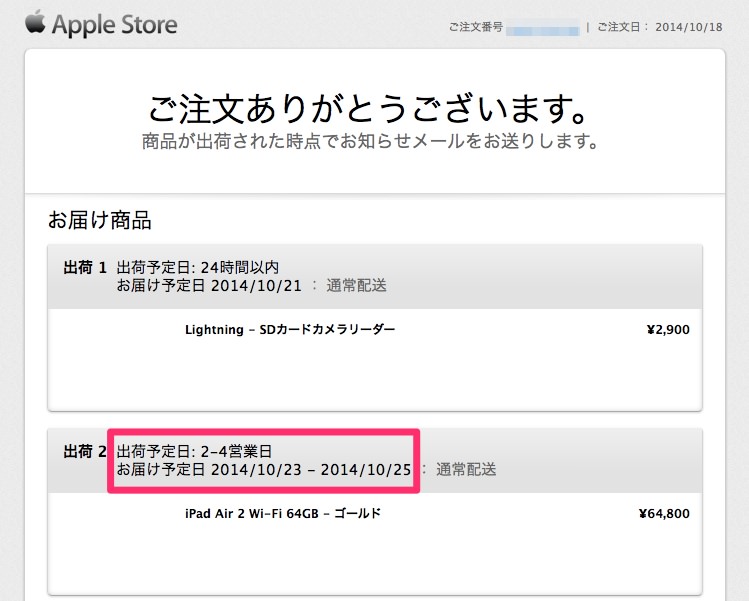Click the Lightning SD card camera reader item

pyautogui.click(x=290, y=330)
